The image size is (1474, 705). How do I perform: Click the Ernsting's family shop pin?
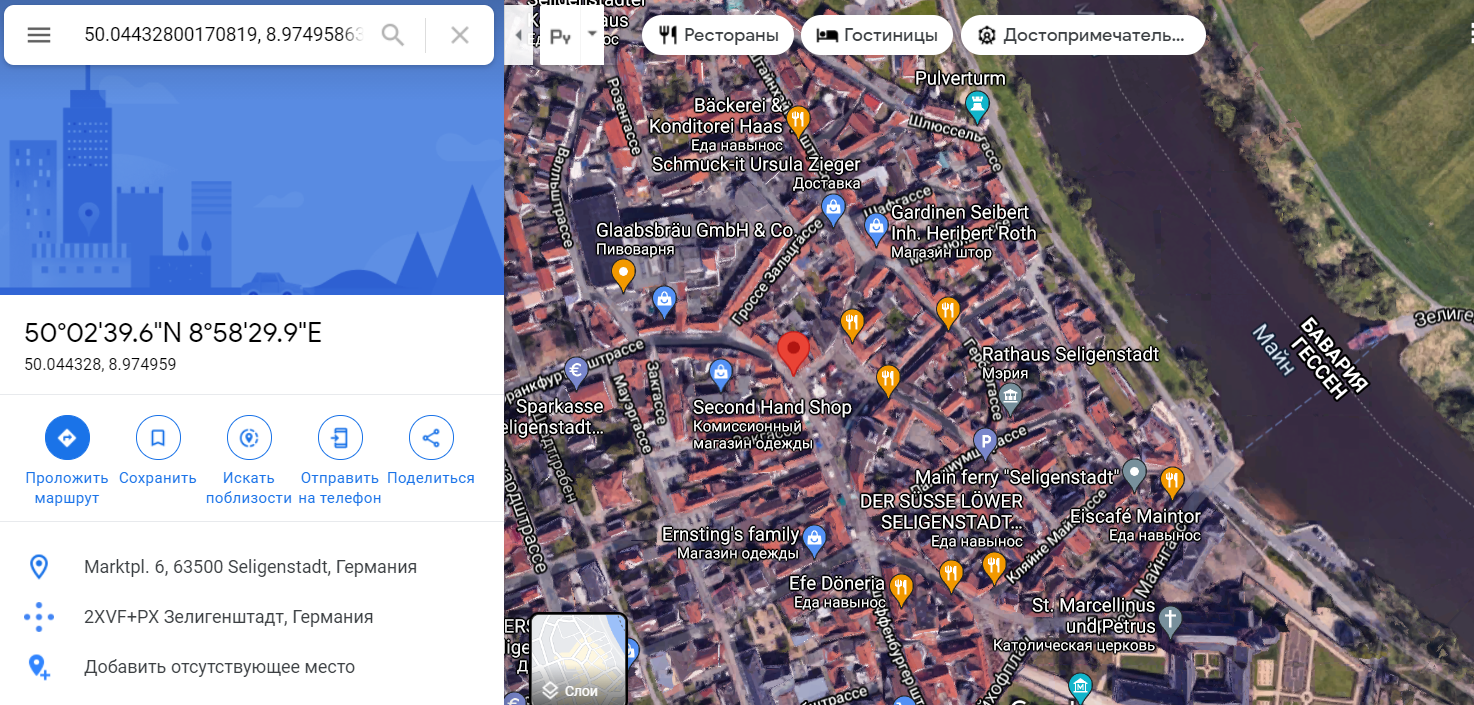(x=815, y=539)
